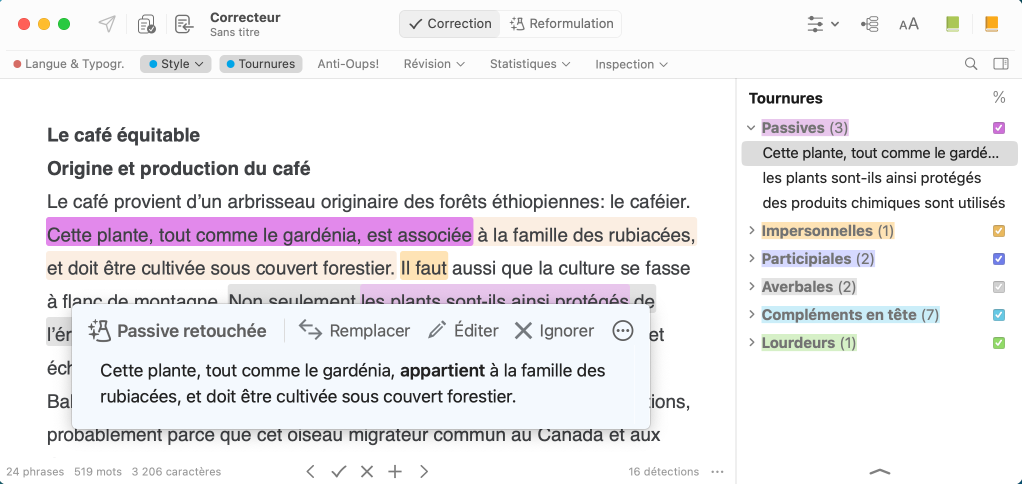Click the more options ellipsis in popup
Viewport: 1022px width, 484px height.
(x=623, y=331)
